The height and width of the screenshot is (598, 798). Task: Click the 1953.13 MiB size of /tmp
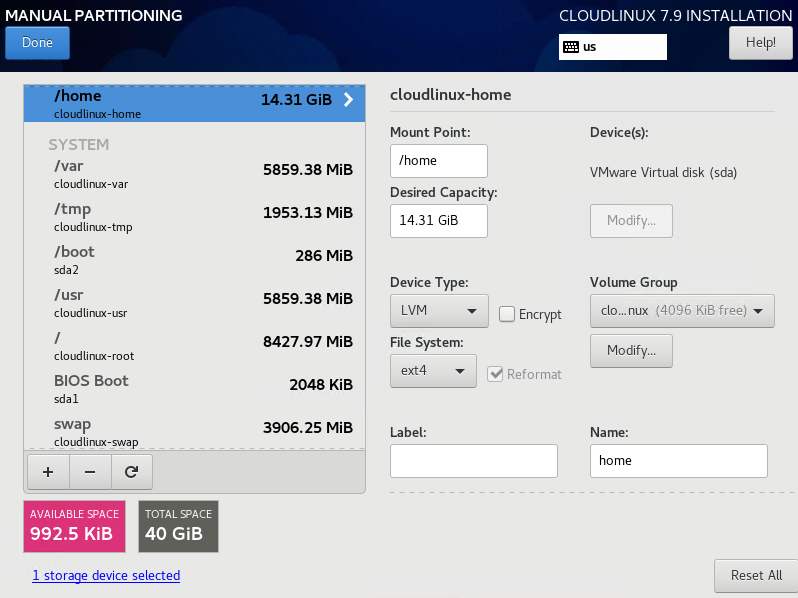pos(308,213)
